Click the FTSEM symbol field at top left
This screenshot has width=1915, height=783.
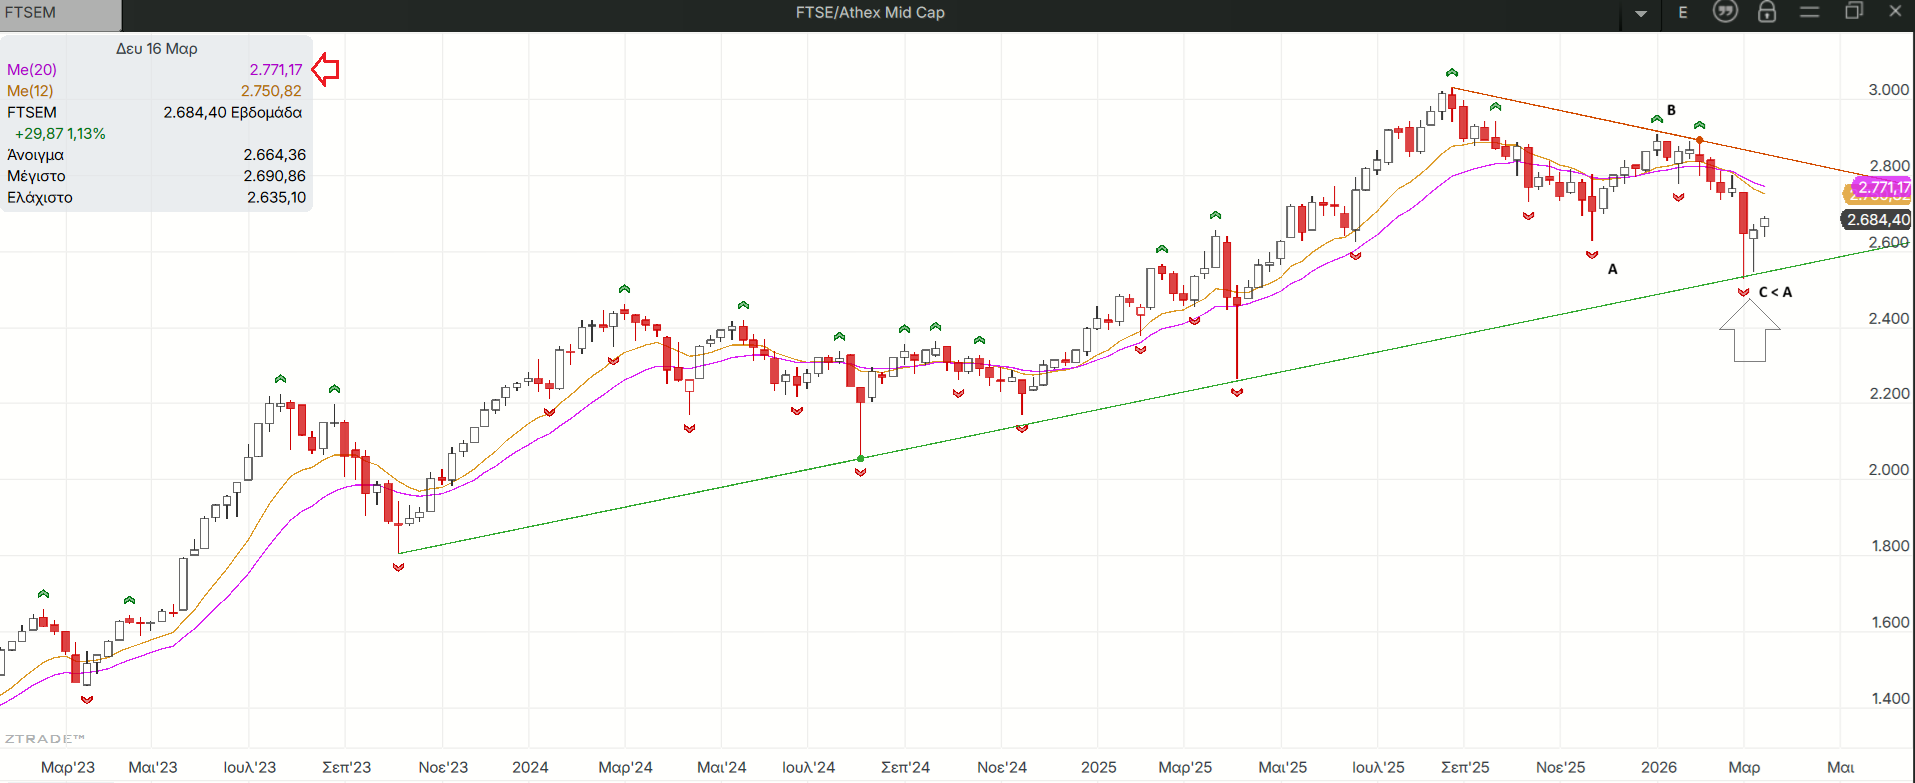coord(60,13)
